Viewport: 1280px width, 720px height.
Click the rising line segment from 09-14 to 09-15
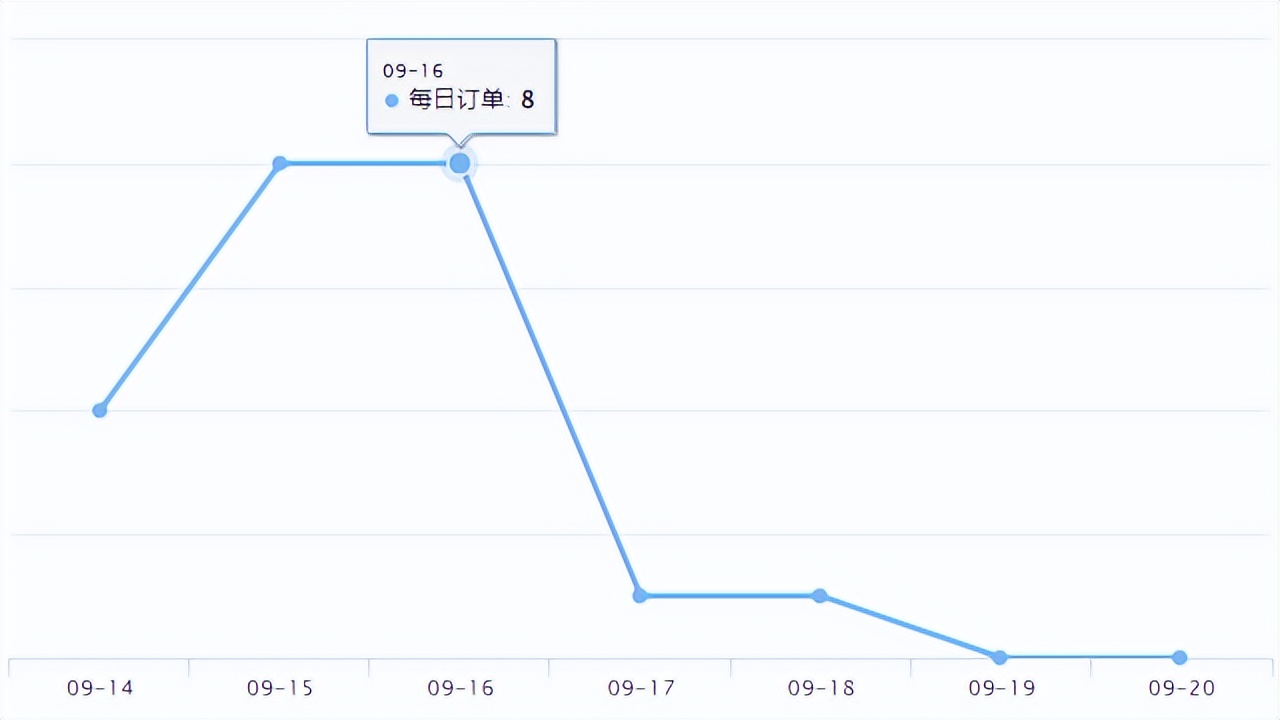(x=190, y=287)
